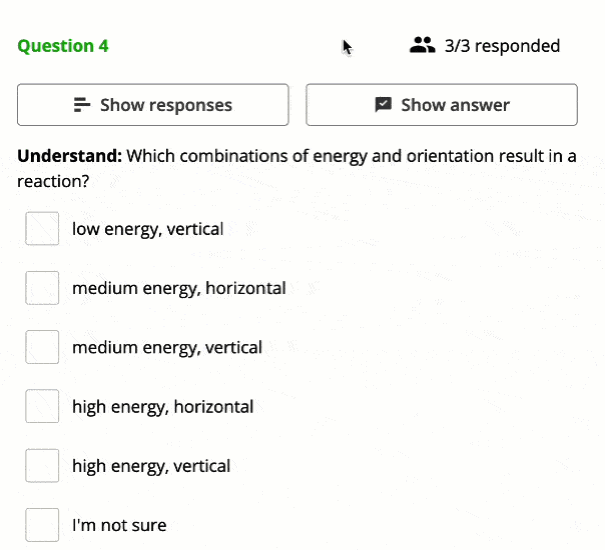Check the low energy, vertical option
The width and height of the screenshot is (605, 550).
[x=42, y=228]
